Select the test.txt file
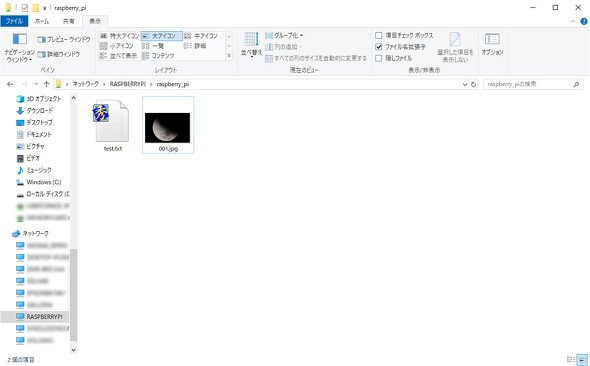The image size is (590, 366). 113,126
